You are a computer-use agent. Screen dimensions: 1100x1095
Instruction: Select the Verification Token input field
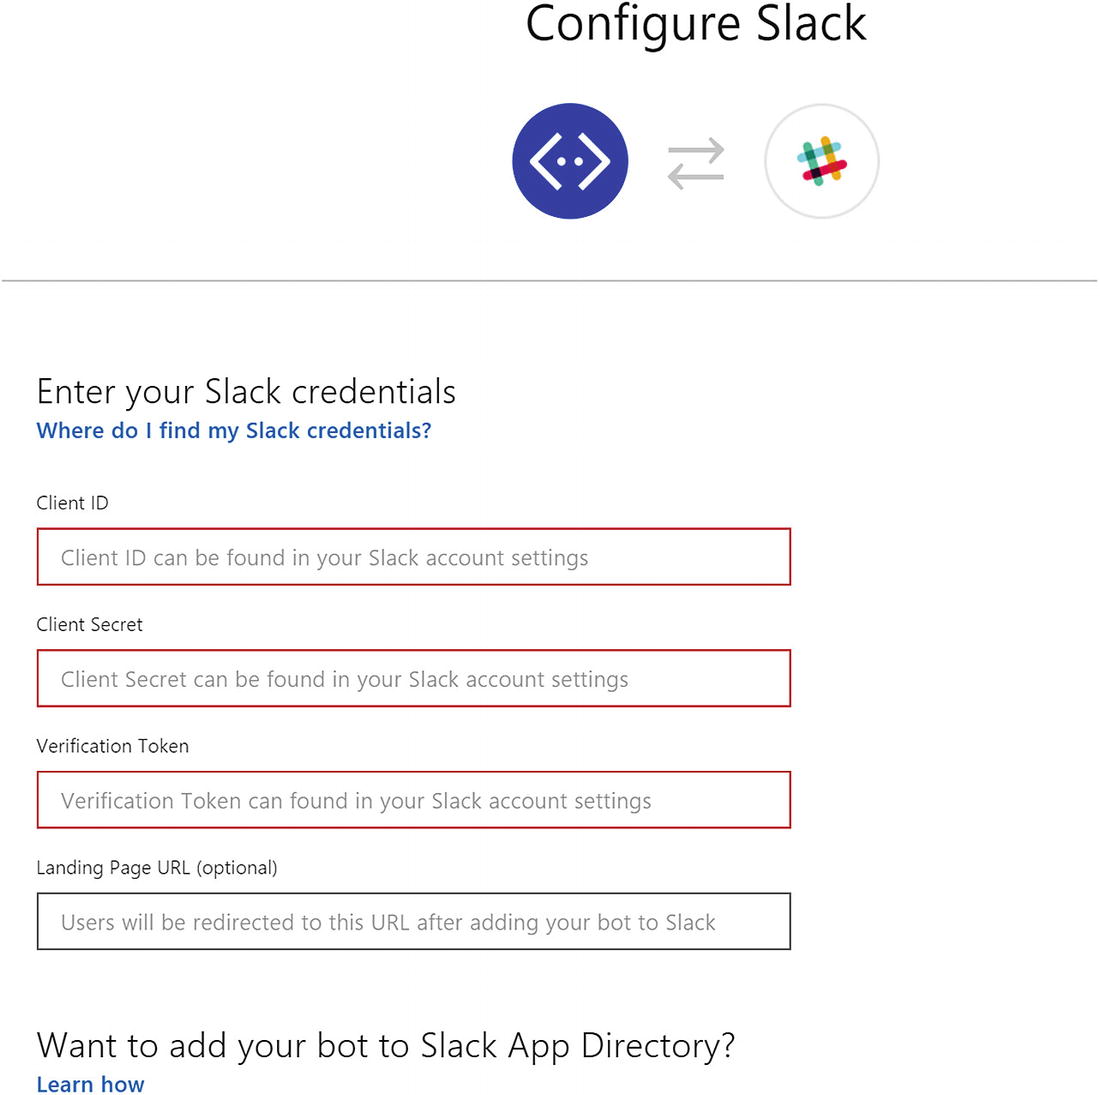point(413,800)
